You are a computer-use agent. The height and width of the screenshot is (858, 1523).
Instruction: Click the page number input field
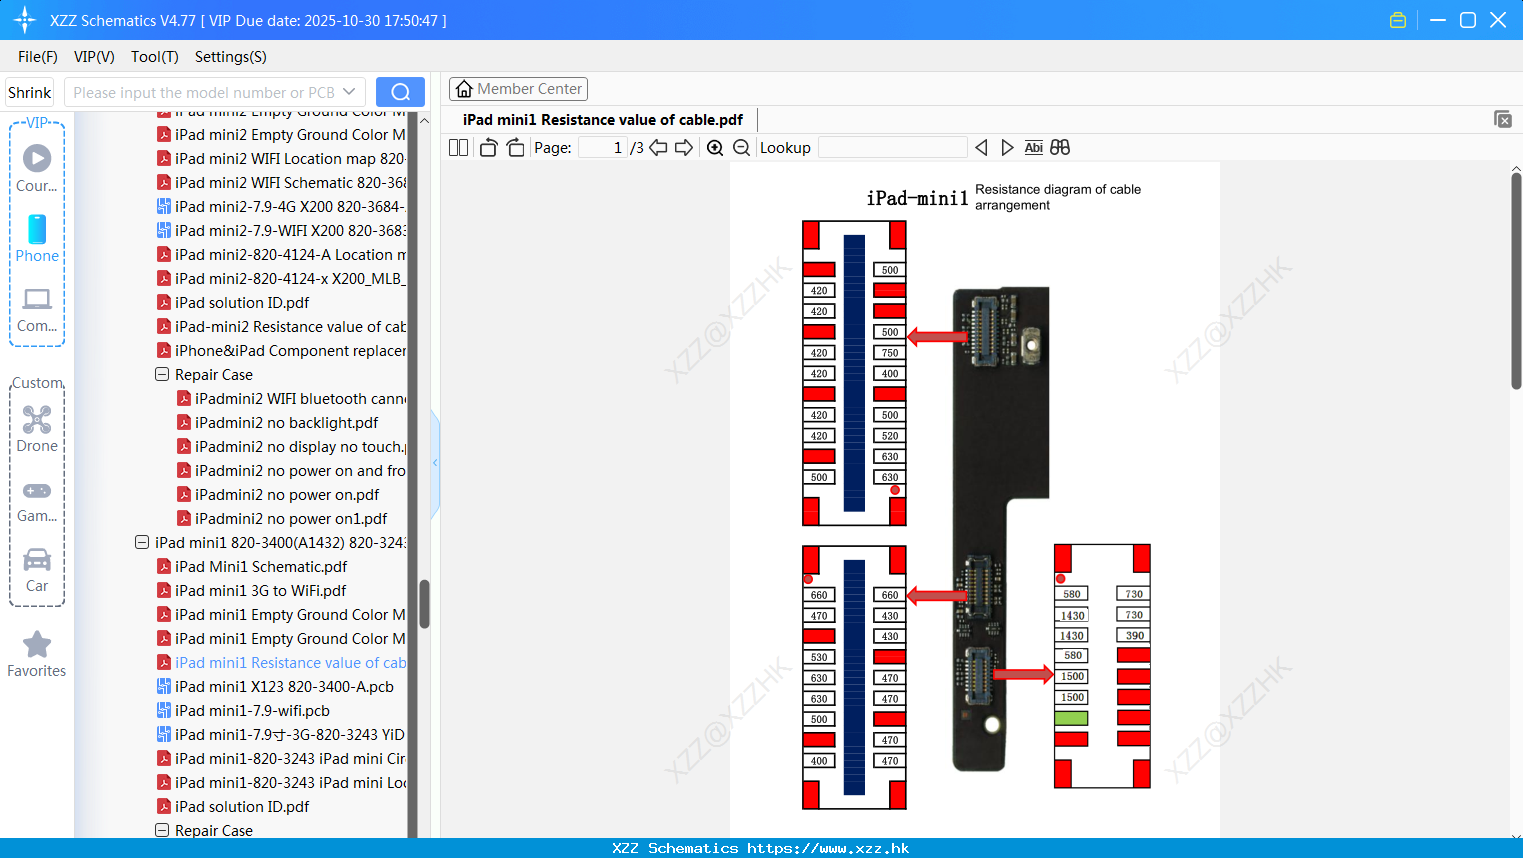click(x=602, y=147)
